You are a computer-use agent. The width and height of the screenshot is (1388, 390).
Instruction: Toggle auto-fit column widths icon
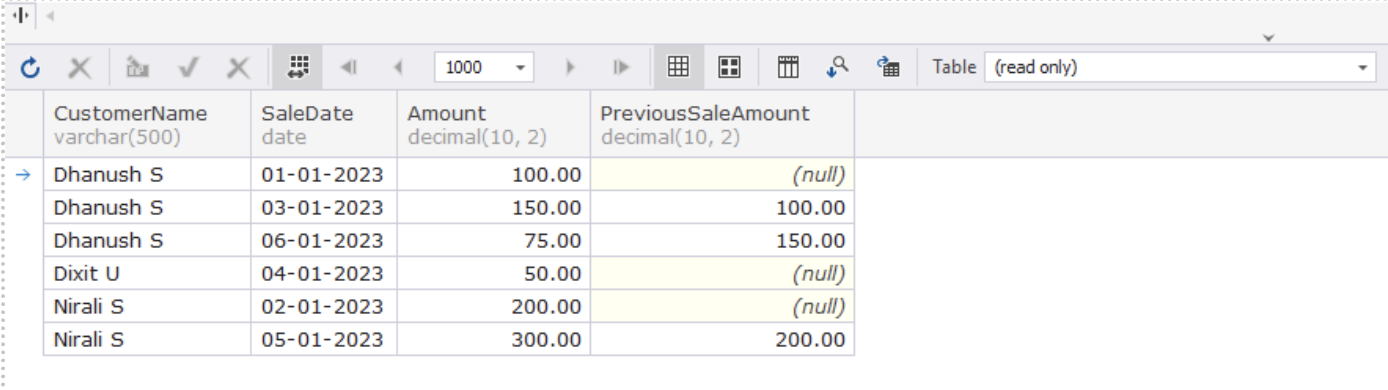pyautogui.click(x=297, y=67)
